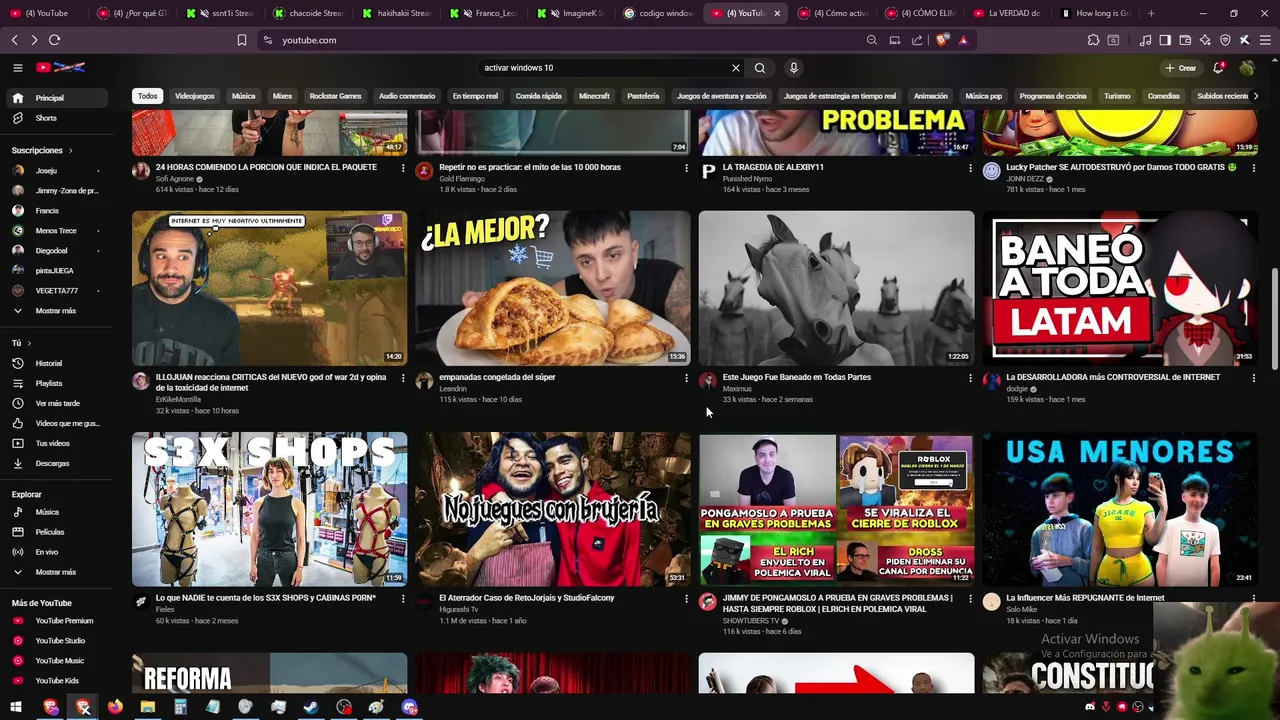Open 'BANEÓ A TODA LATAM' thumbnail
The height and width of the screenshot is (720, 1280).
1120,288
